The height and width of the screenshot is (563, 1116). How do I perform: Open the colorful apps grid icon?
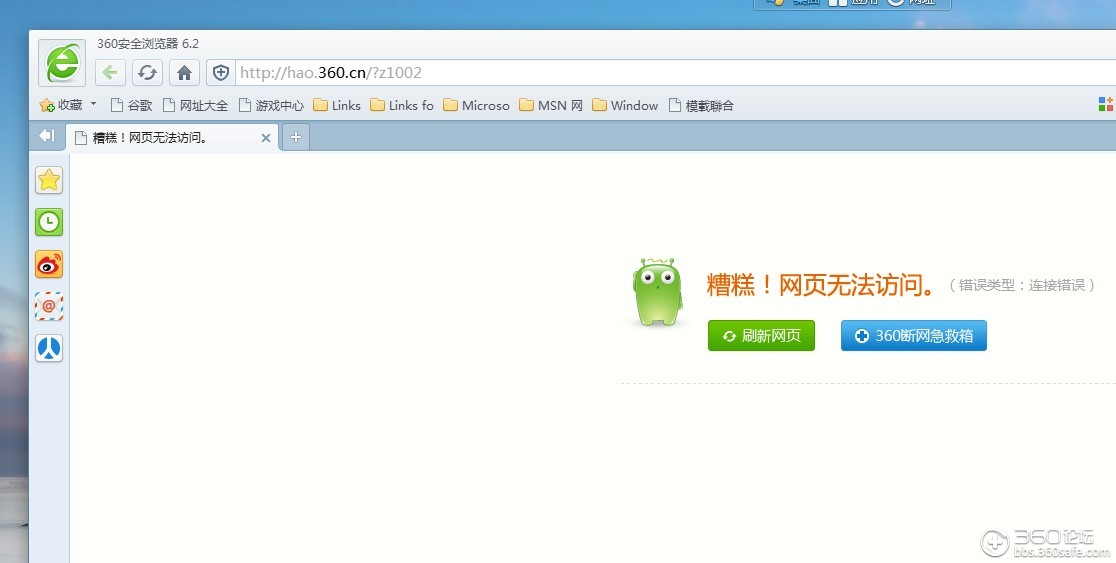1105,104
